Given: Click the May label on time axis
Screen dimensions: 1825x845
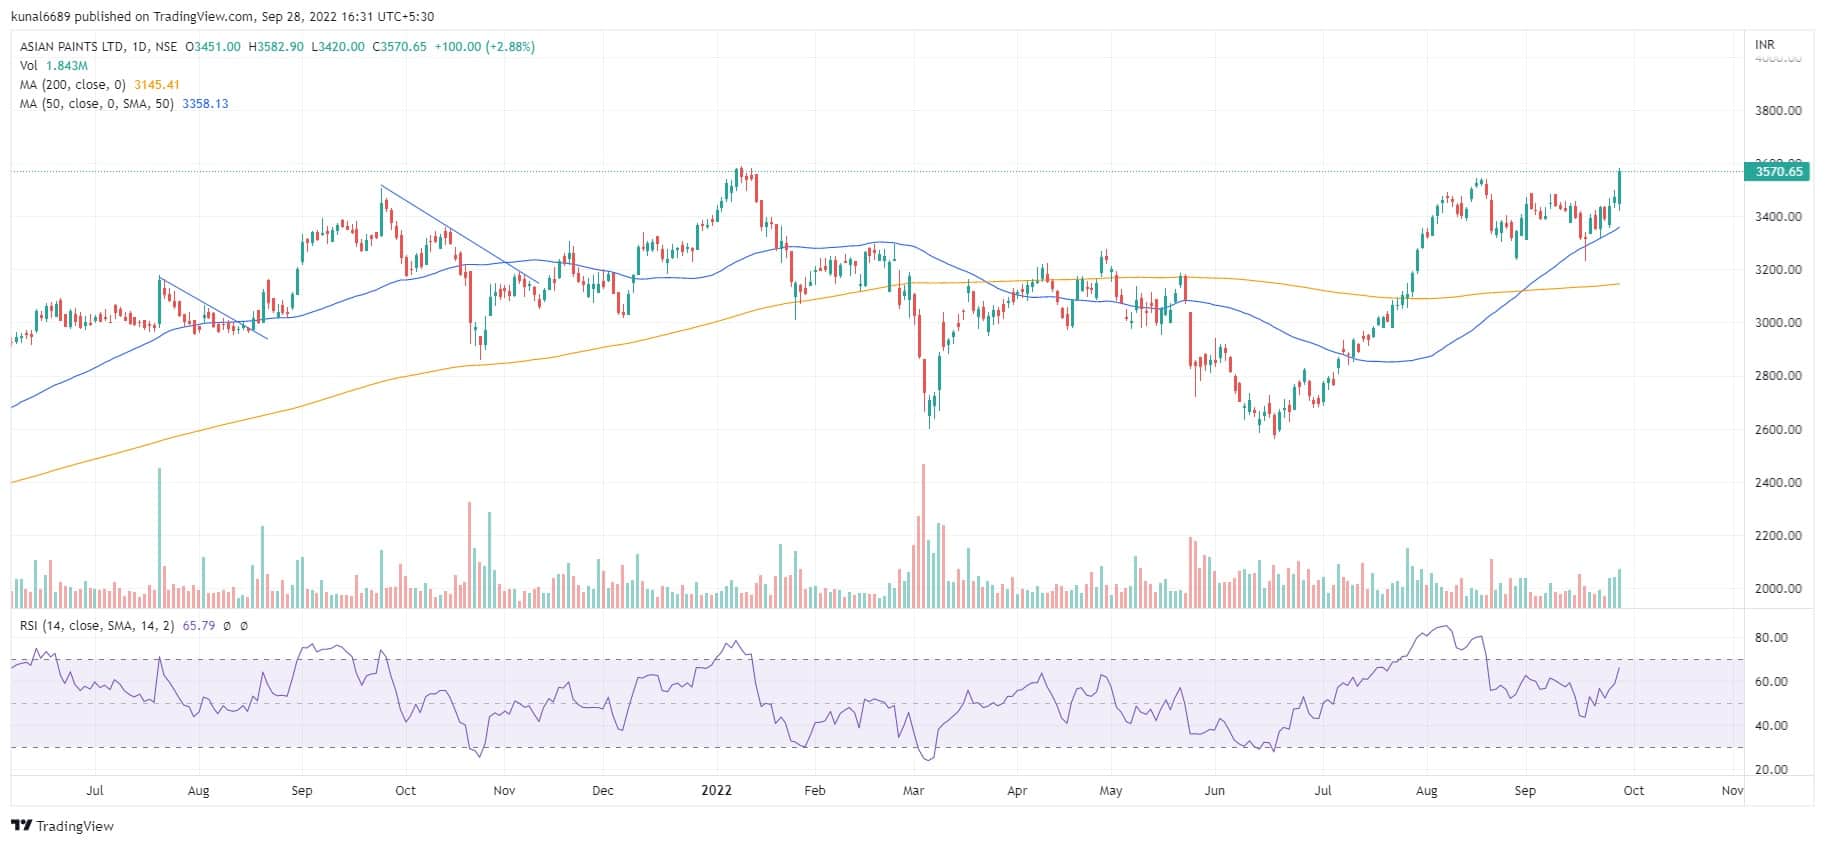Looking at the screenshot, I should 1111,791.
